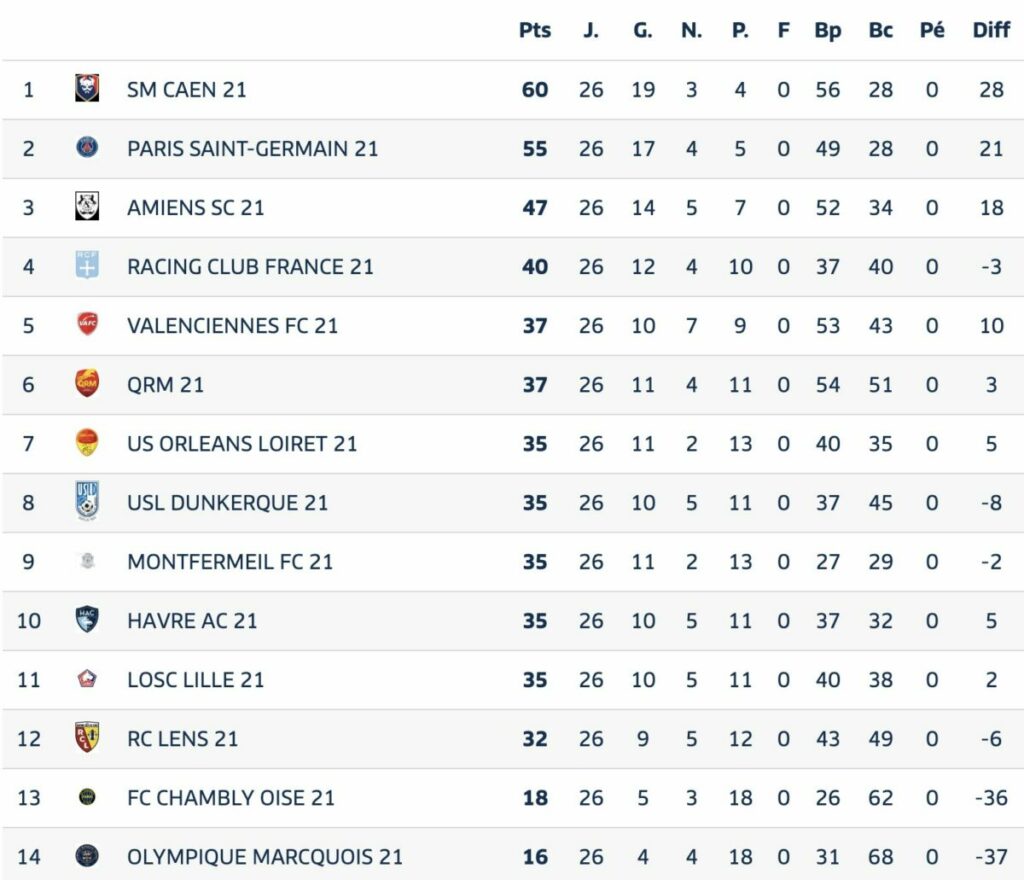Viewport: 1024px width, 880px height.
Task: Open the SM CAEN 21 team name
Action: 187,89
